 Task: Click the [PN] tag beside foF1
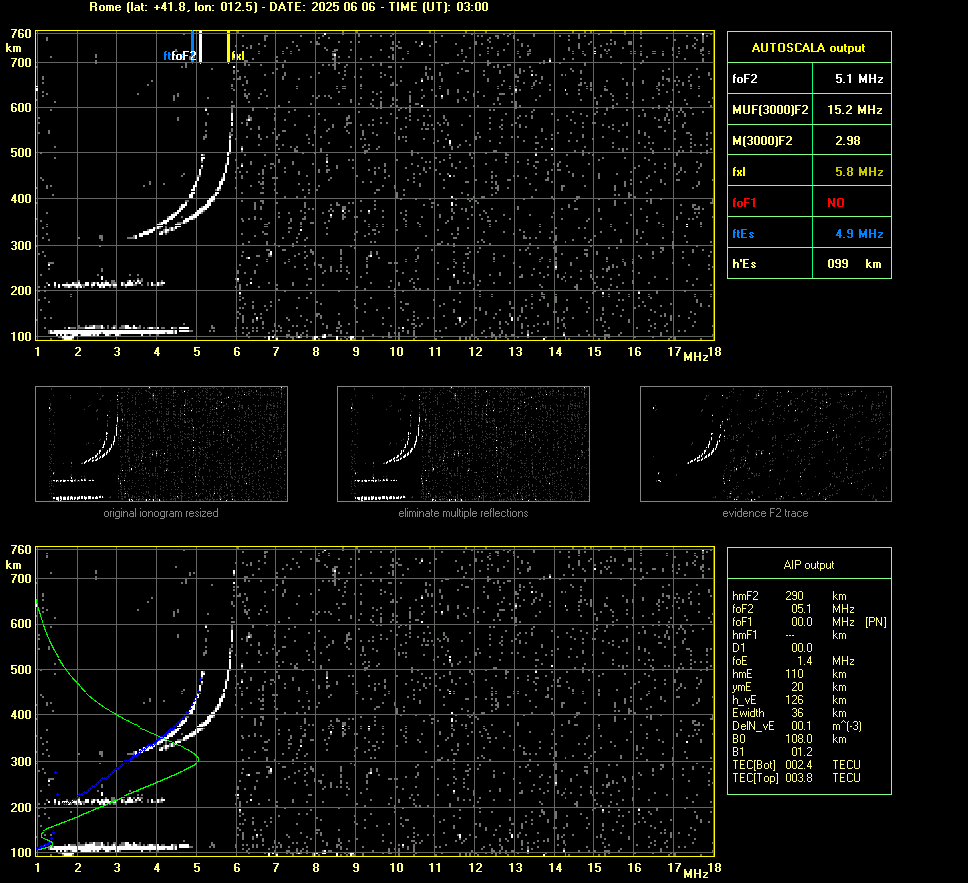click(876, 622)
